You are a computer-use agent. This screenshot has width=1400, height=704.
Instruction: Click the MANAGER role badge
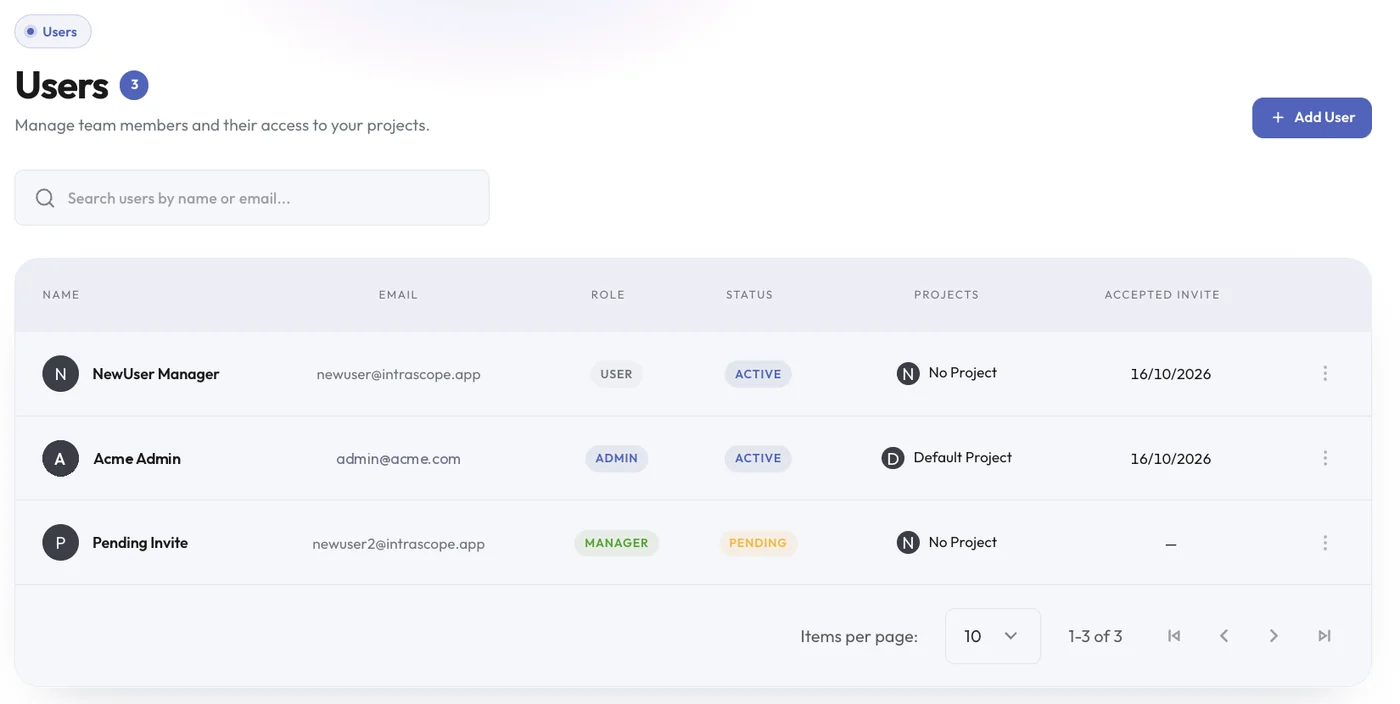(617, 543)
